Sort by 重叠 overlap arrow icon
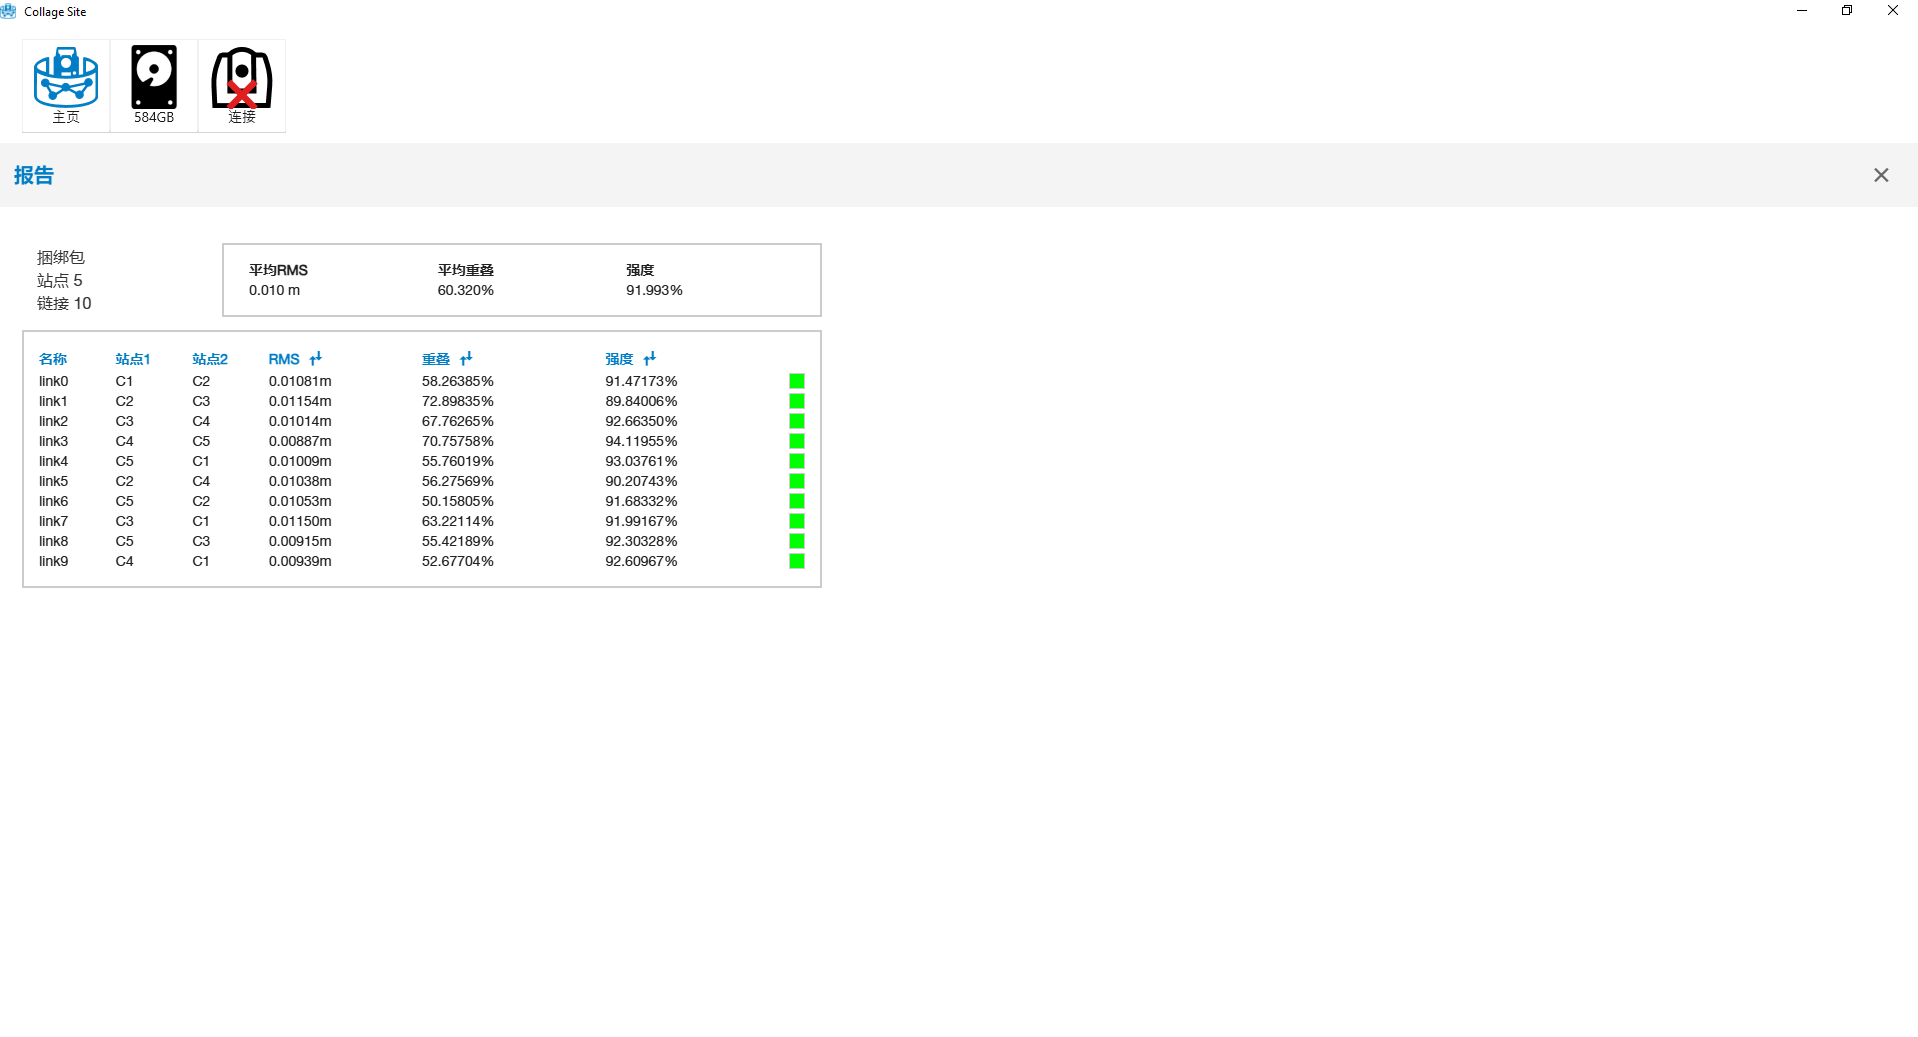Screen dimensions: 1918x1037 coord(466,358)
